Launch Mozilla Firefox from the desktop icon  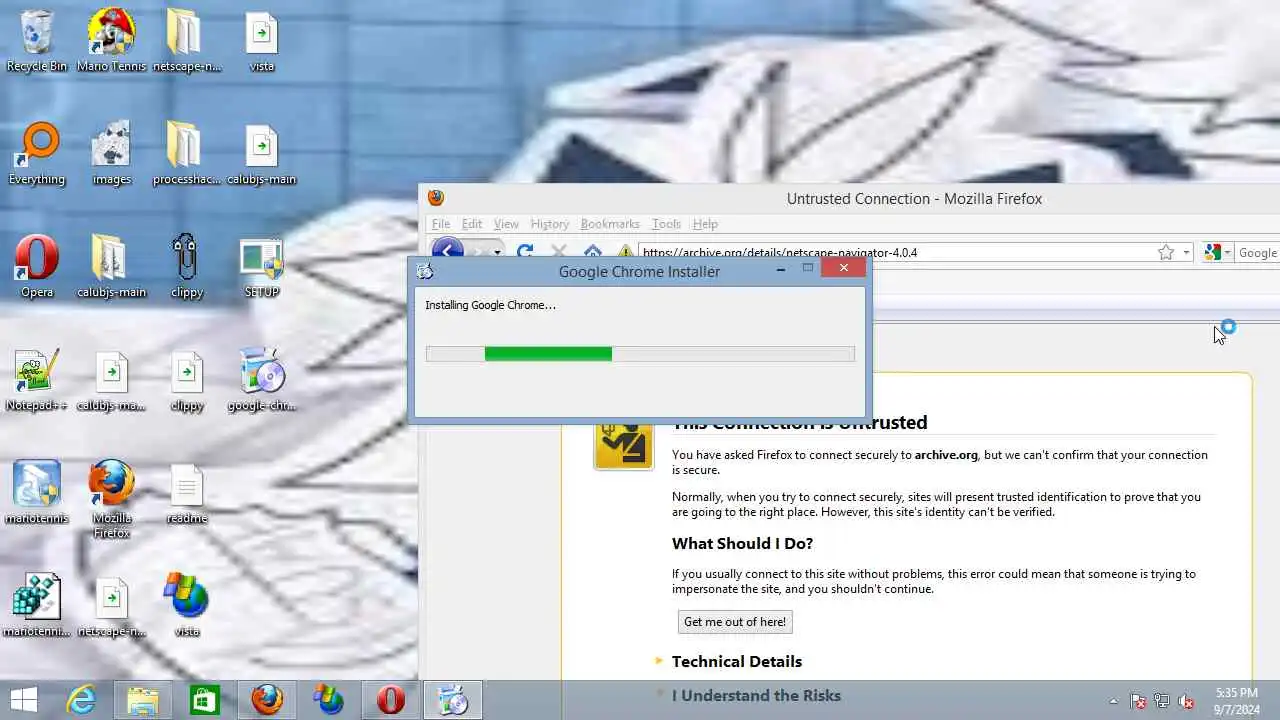111,498
